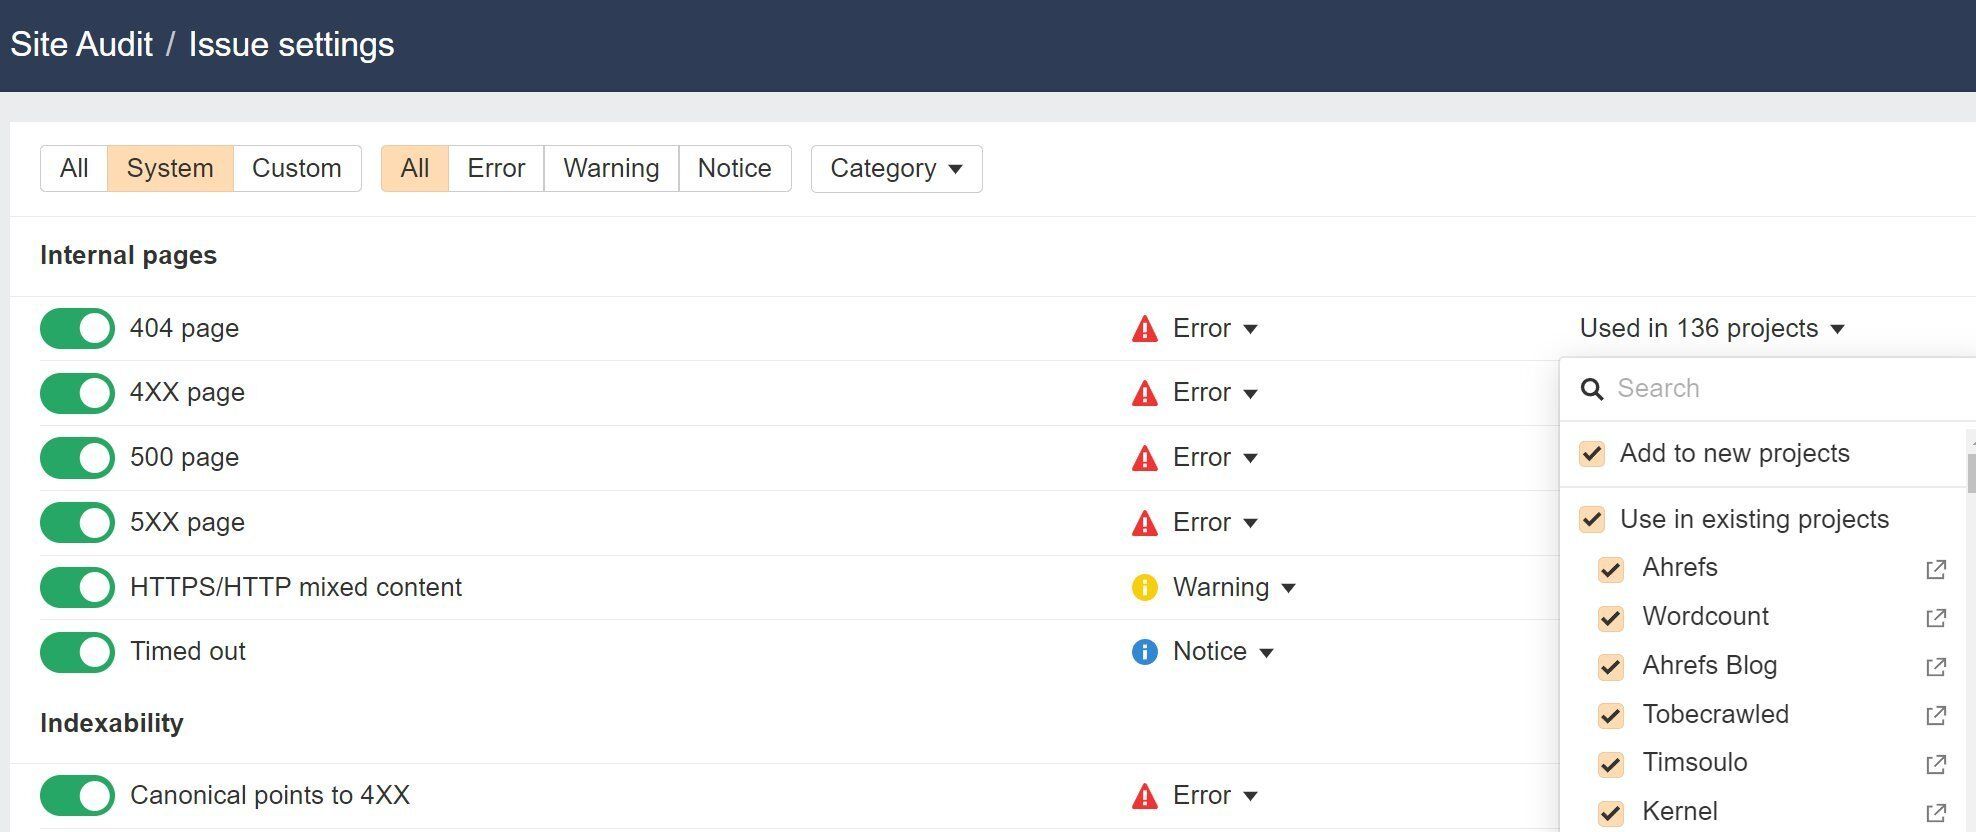The width and height of the screenshot is (1976, 832).
Task: Click the 500 page issue name
Action: click(184, 458)
